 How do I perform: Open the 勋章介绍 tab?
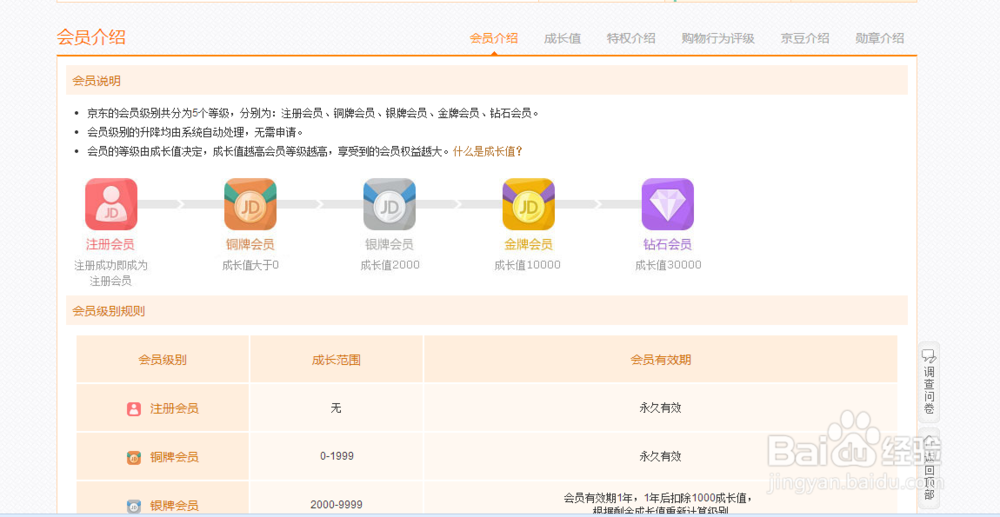tap(879, 38)
